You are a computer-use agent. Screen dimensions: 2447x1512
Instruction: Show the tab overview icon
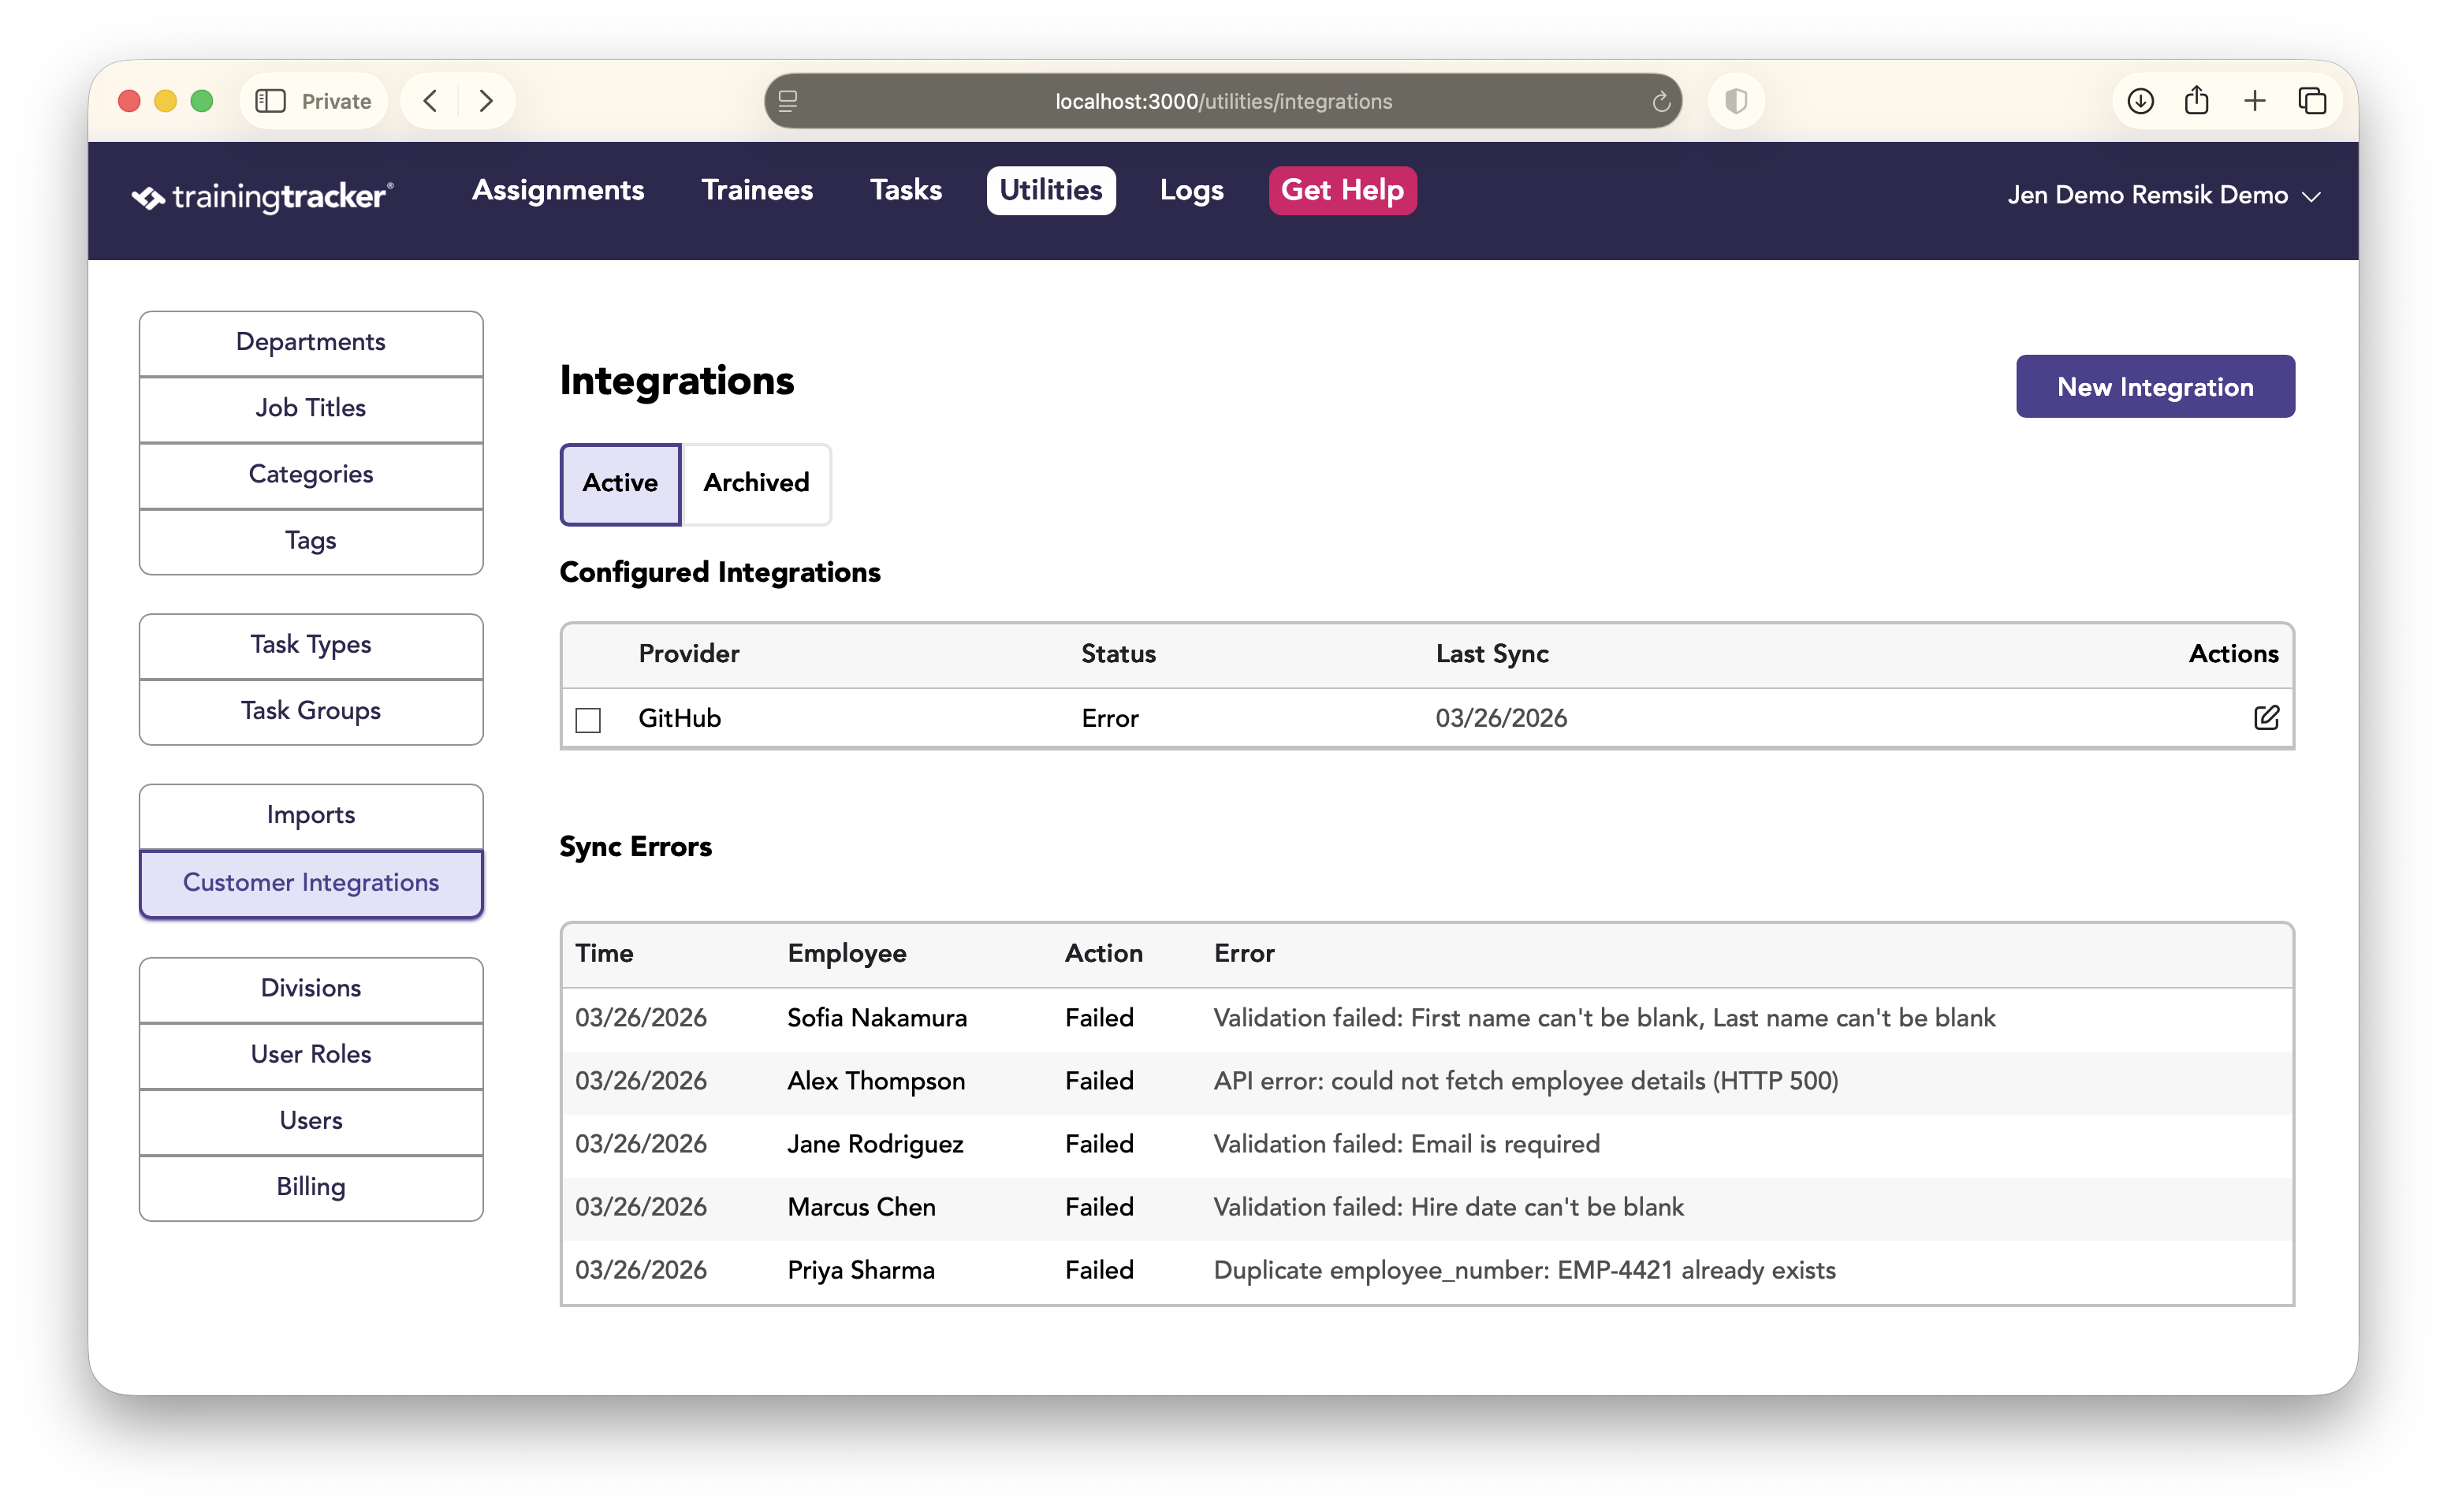pyautogui.click(x=2312, y=101)
